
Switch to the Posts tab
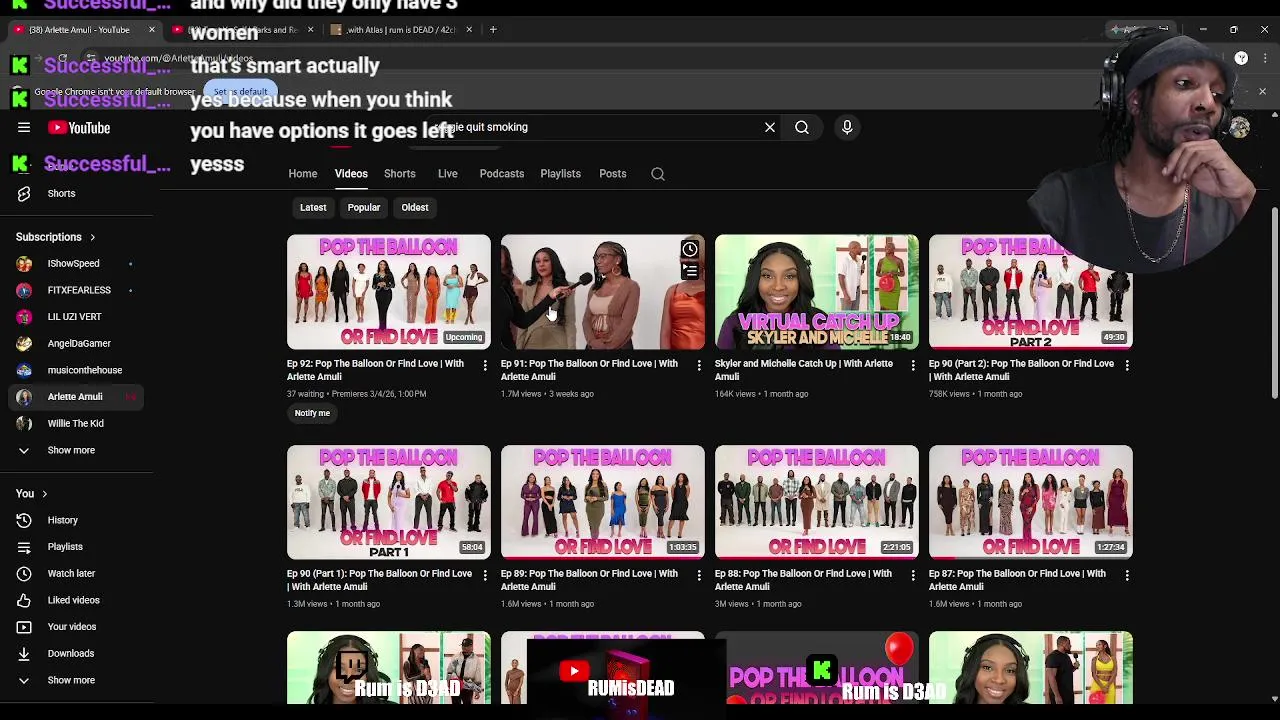click(613, 174)
